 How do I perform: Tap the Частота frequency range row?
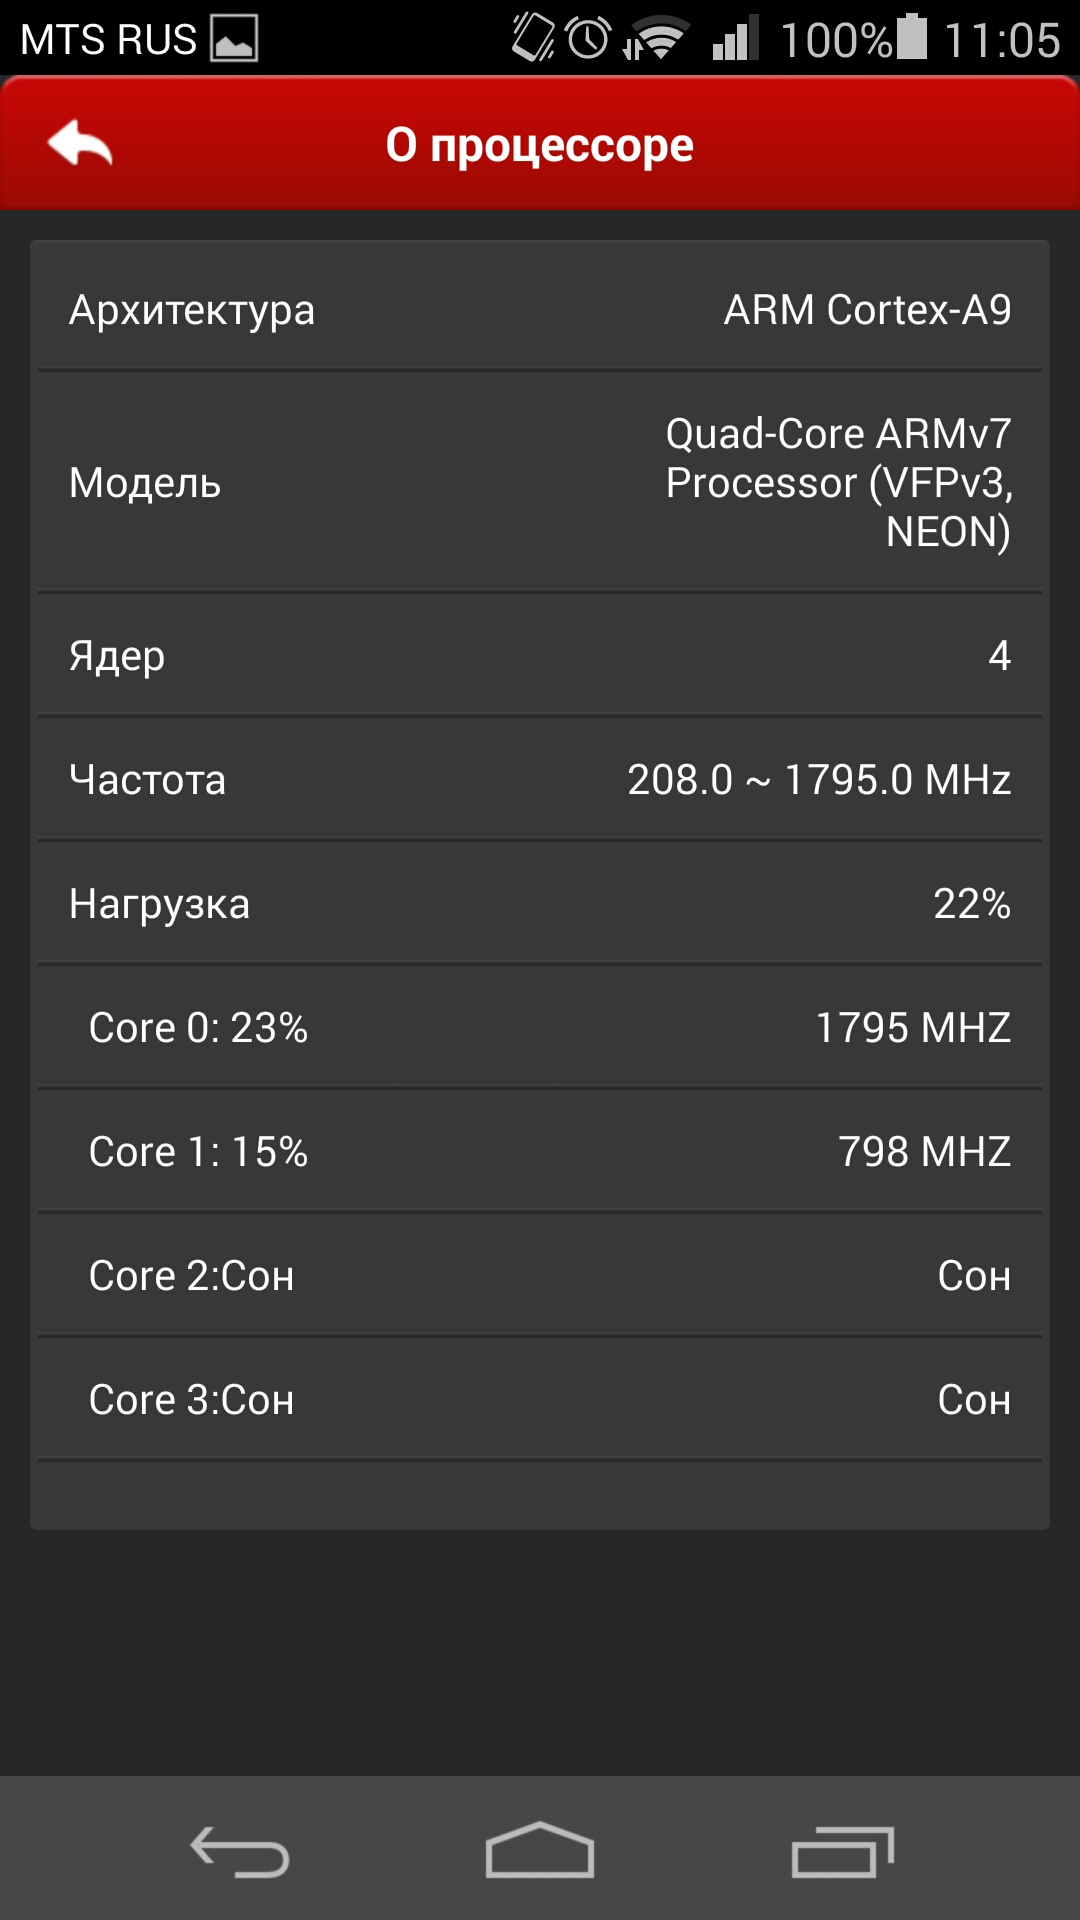click(540, 779)
